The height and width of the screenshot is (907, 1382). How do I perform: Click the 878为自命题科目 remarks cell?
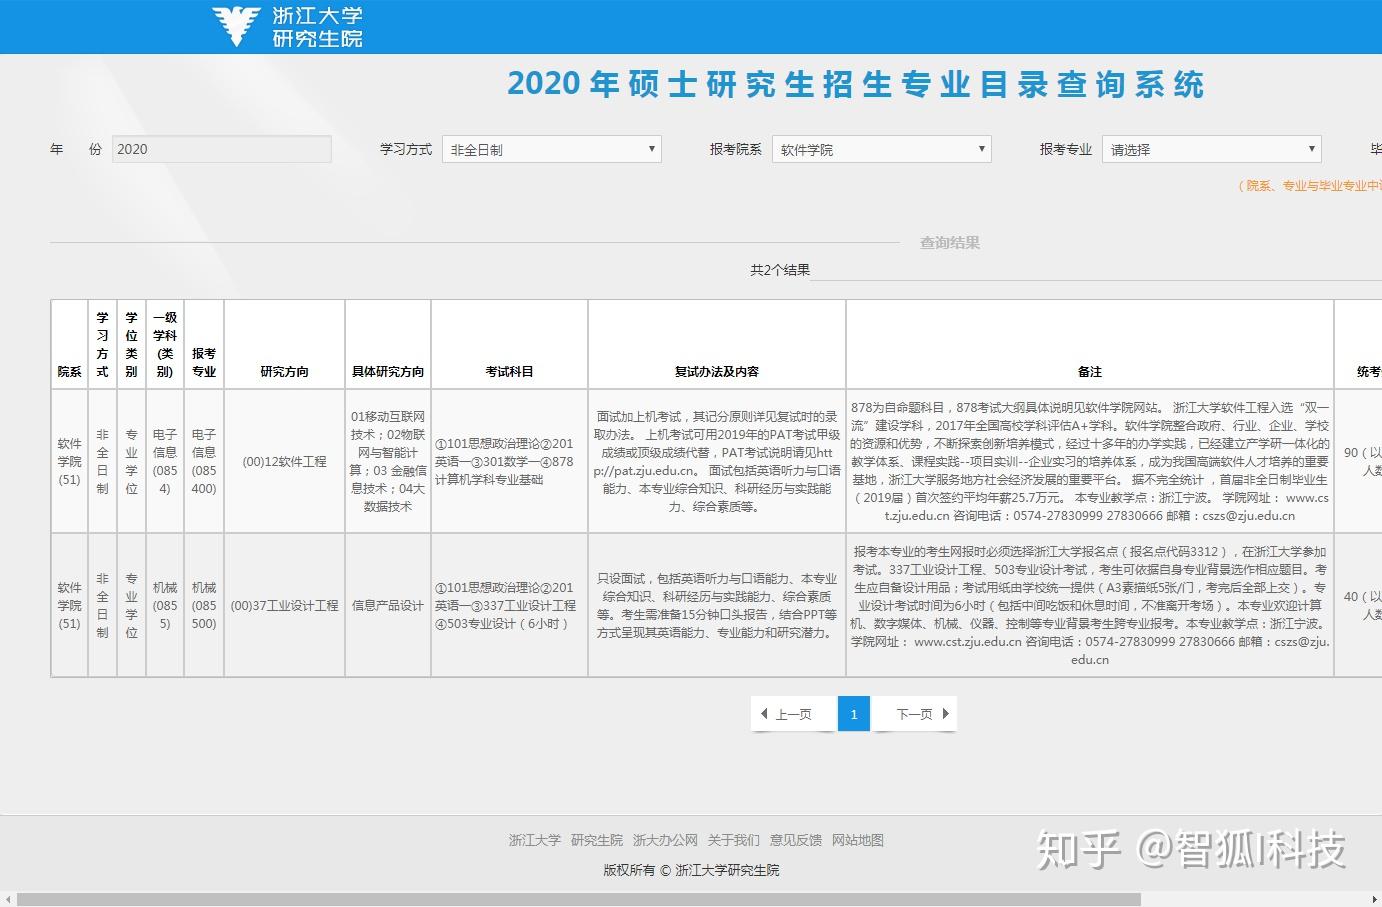(1090, 461)
